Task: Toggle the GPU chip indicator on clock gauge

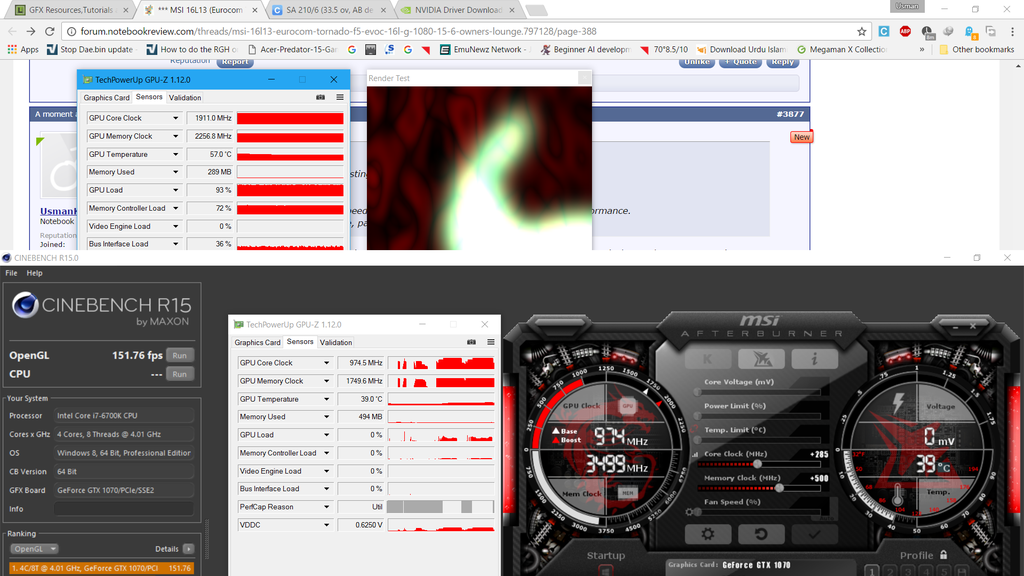Action: (x=628, y=406)
